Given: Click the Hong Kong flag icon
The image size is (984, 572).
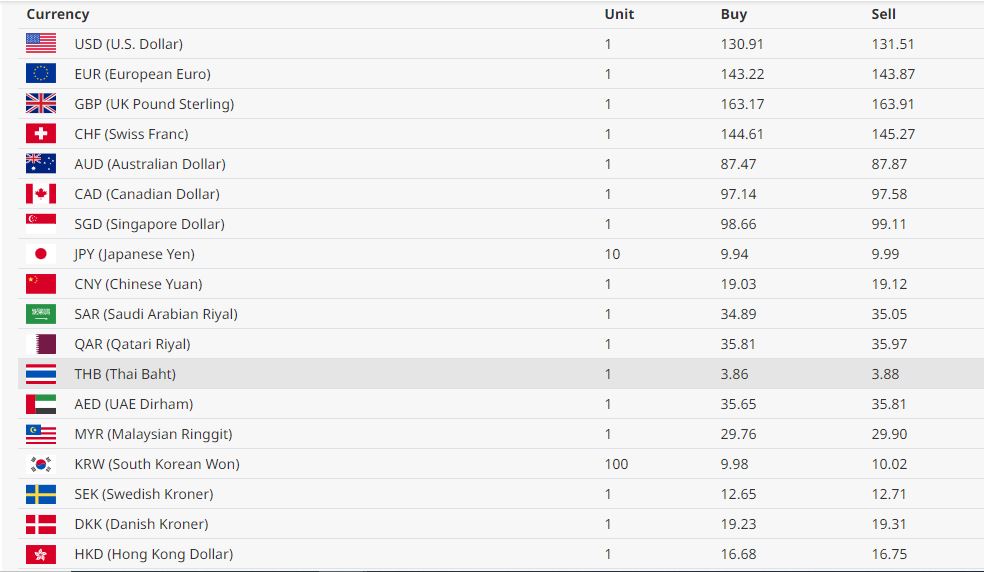Looking at the screenshot, I should [41, 554].
